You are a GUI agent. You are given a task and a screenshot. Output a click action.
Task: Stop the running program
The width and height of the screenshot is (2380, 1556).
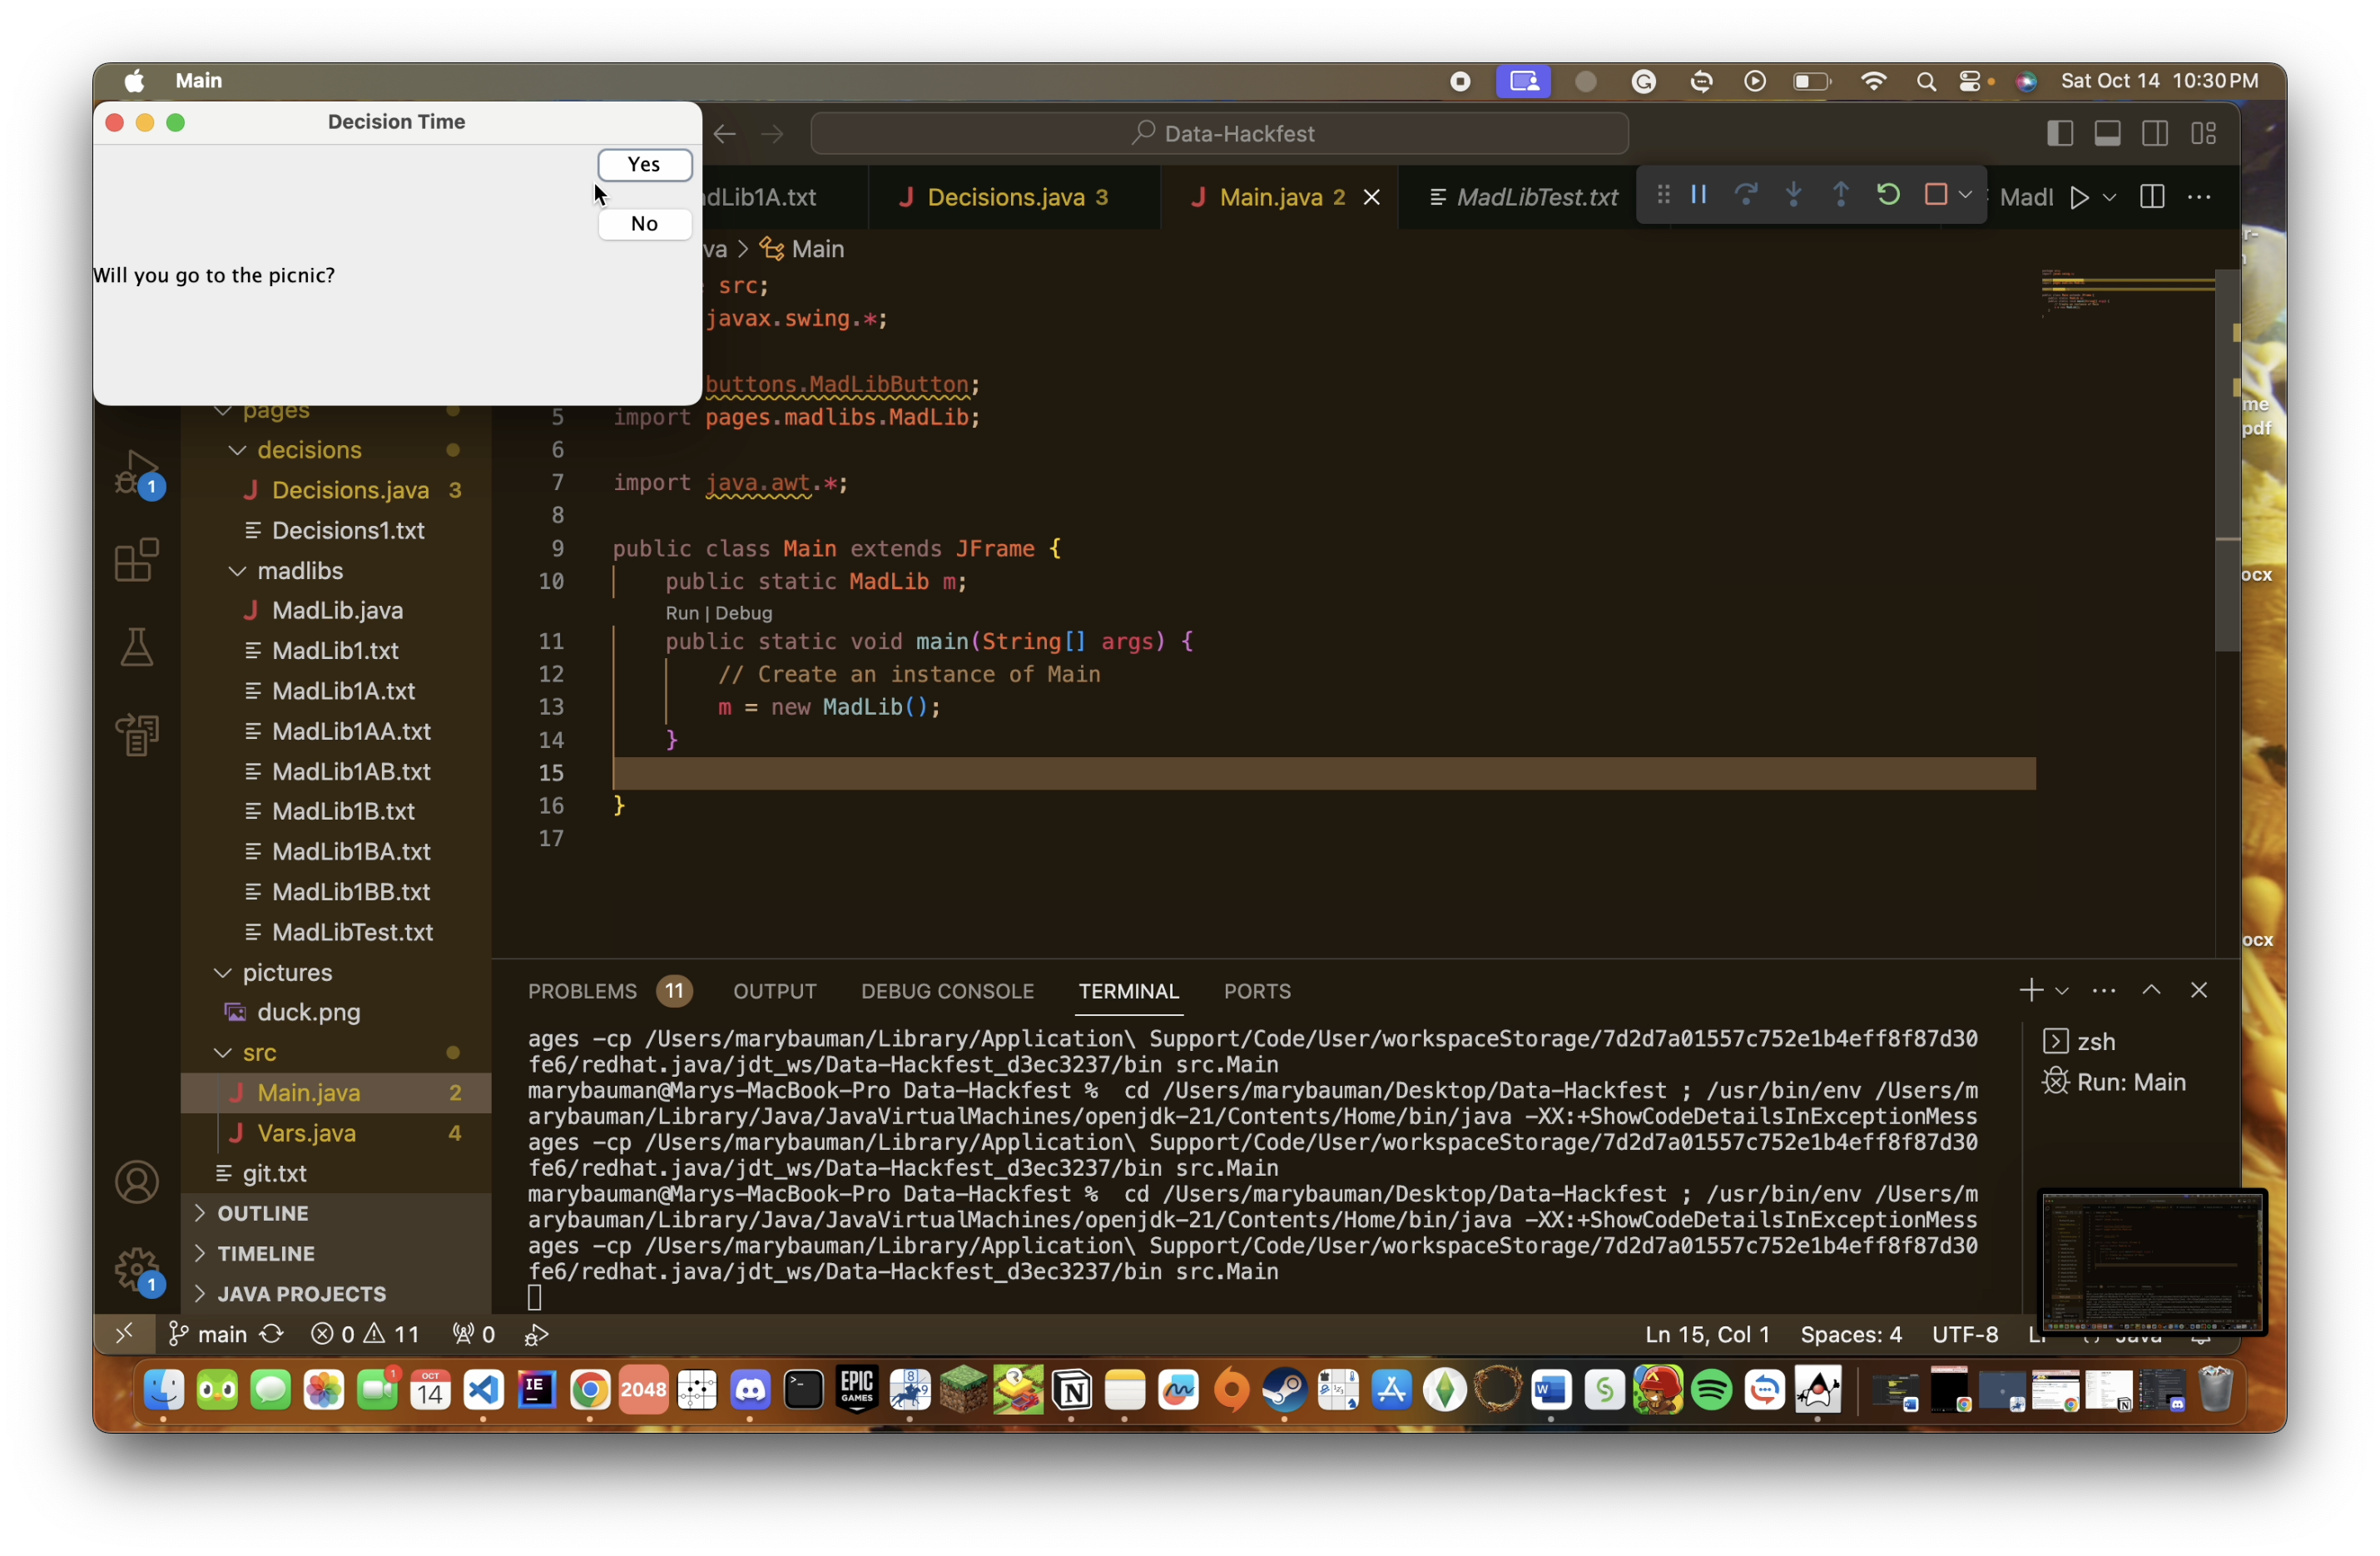[x=1935, y=195]
